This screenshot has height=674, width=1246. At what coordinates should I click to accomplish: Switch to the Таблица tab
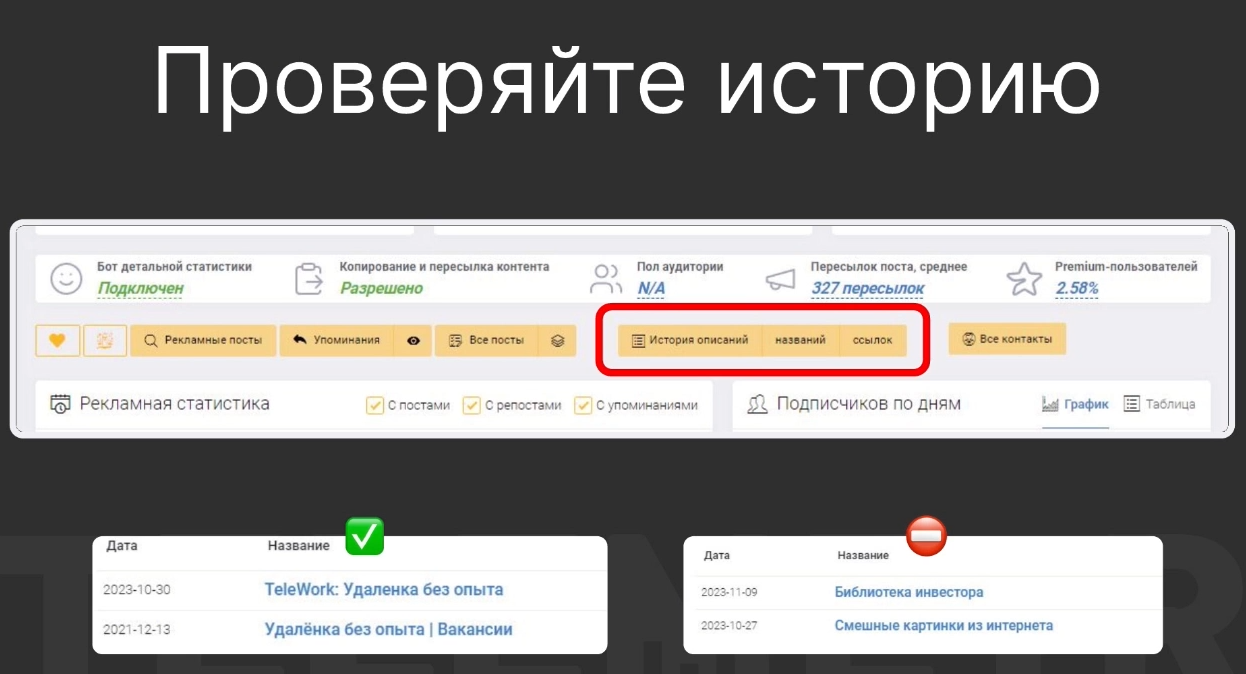coord(1159,404)
